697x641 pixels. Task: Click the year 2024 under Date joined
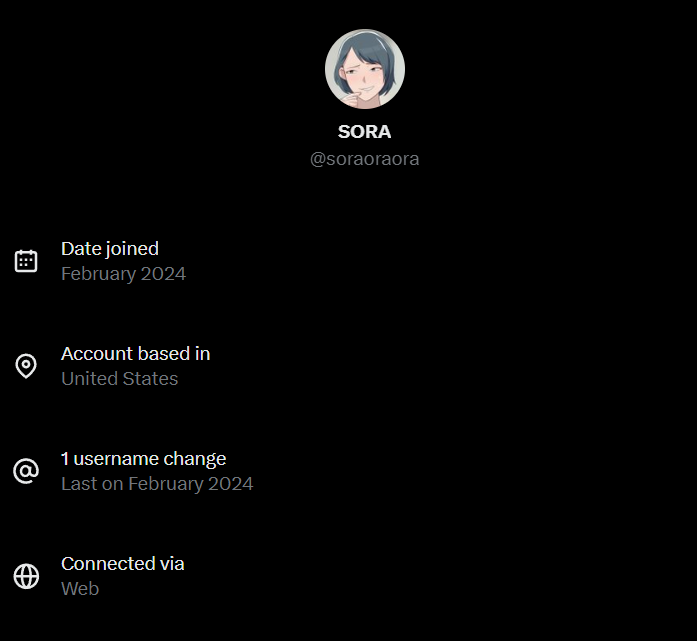point(165,274)
